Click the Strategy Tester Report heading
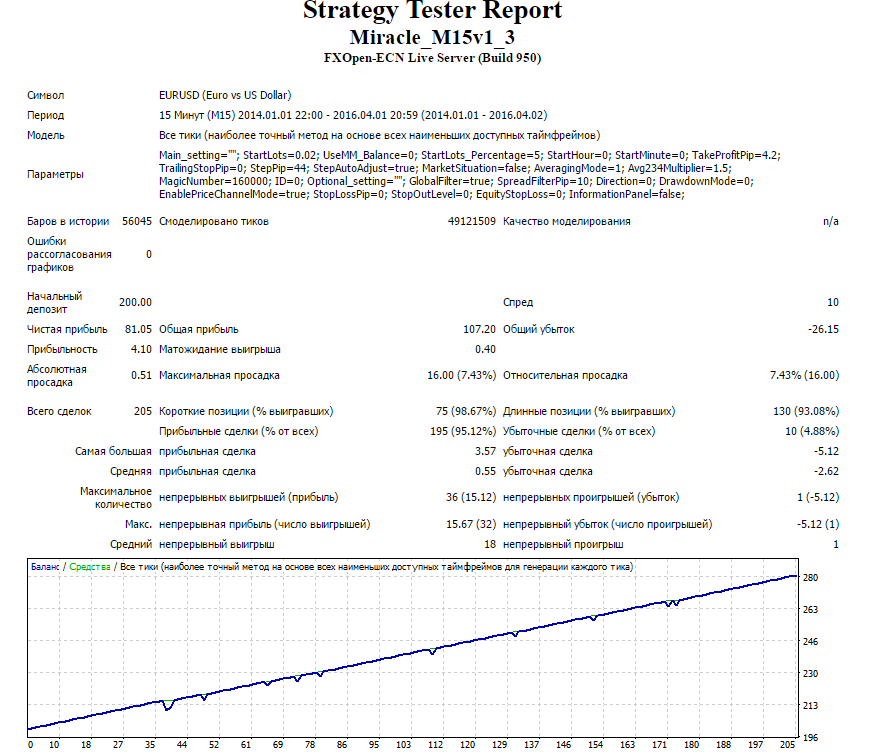Viewport: 872px width, 756px height. pyautogui.click(x=433, y=11)
